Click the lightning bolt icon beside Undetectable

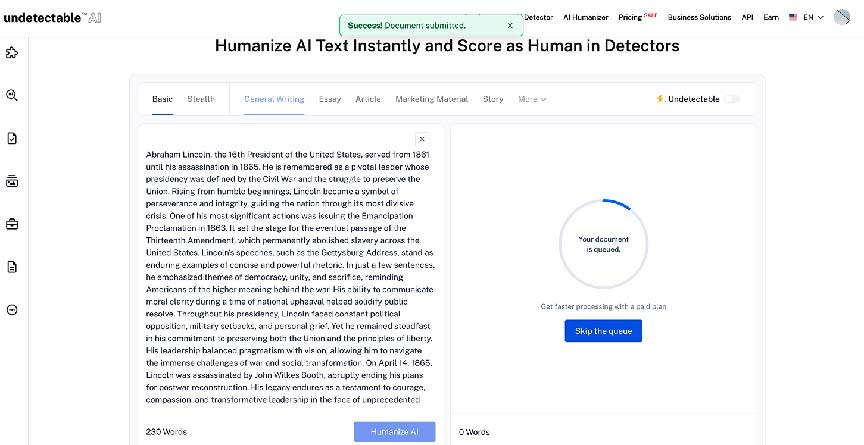(x=660, y=99)
